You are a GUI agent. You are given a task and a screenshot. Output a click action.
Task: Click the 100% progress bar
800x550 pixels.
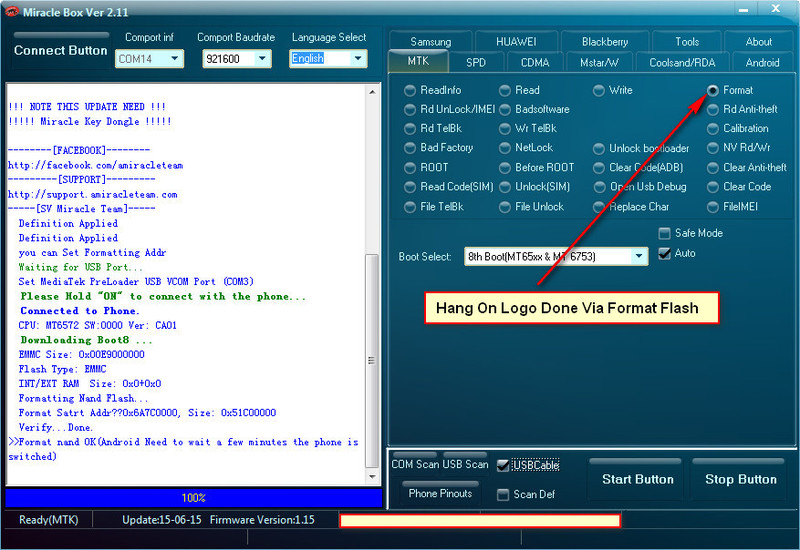click(194, 497)
